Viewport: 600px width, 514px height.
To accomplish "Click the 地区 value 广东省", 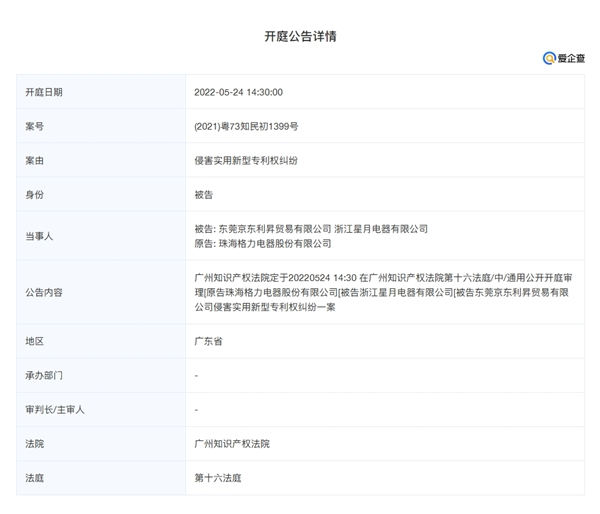I will tap(208, 341).
